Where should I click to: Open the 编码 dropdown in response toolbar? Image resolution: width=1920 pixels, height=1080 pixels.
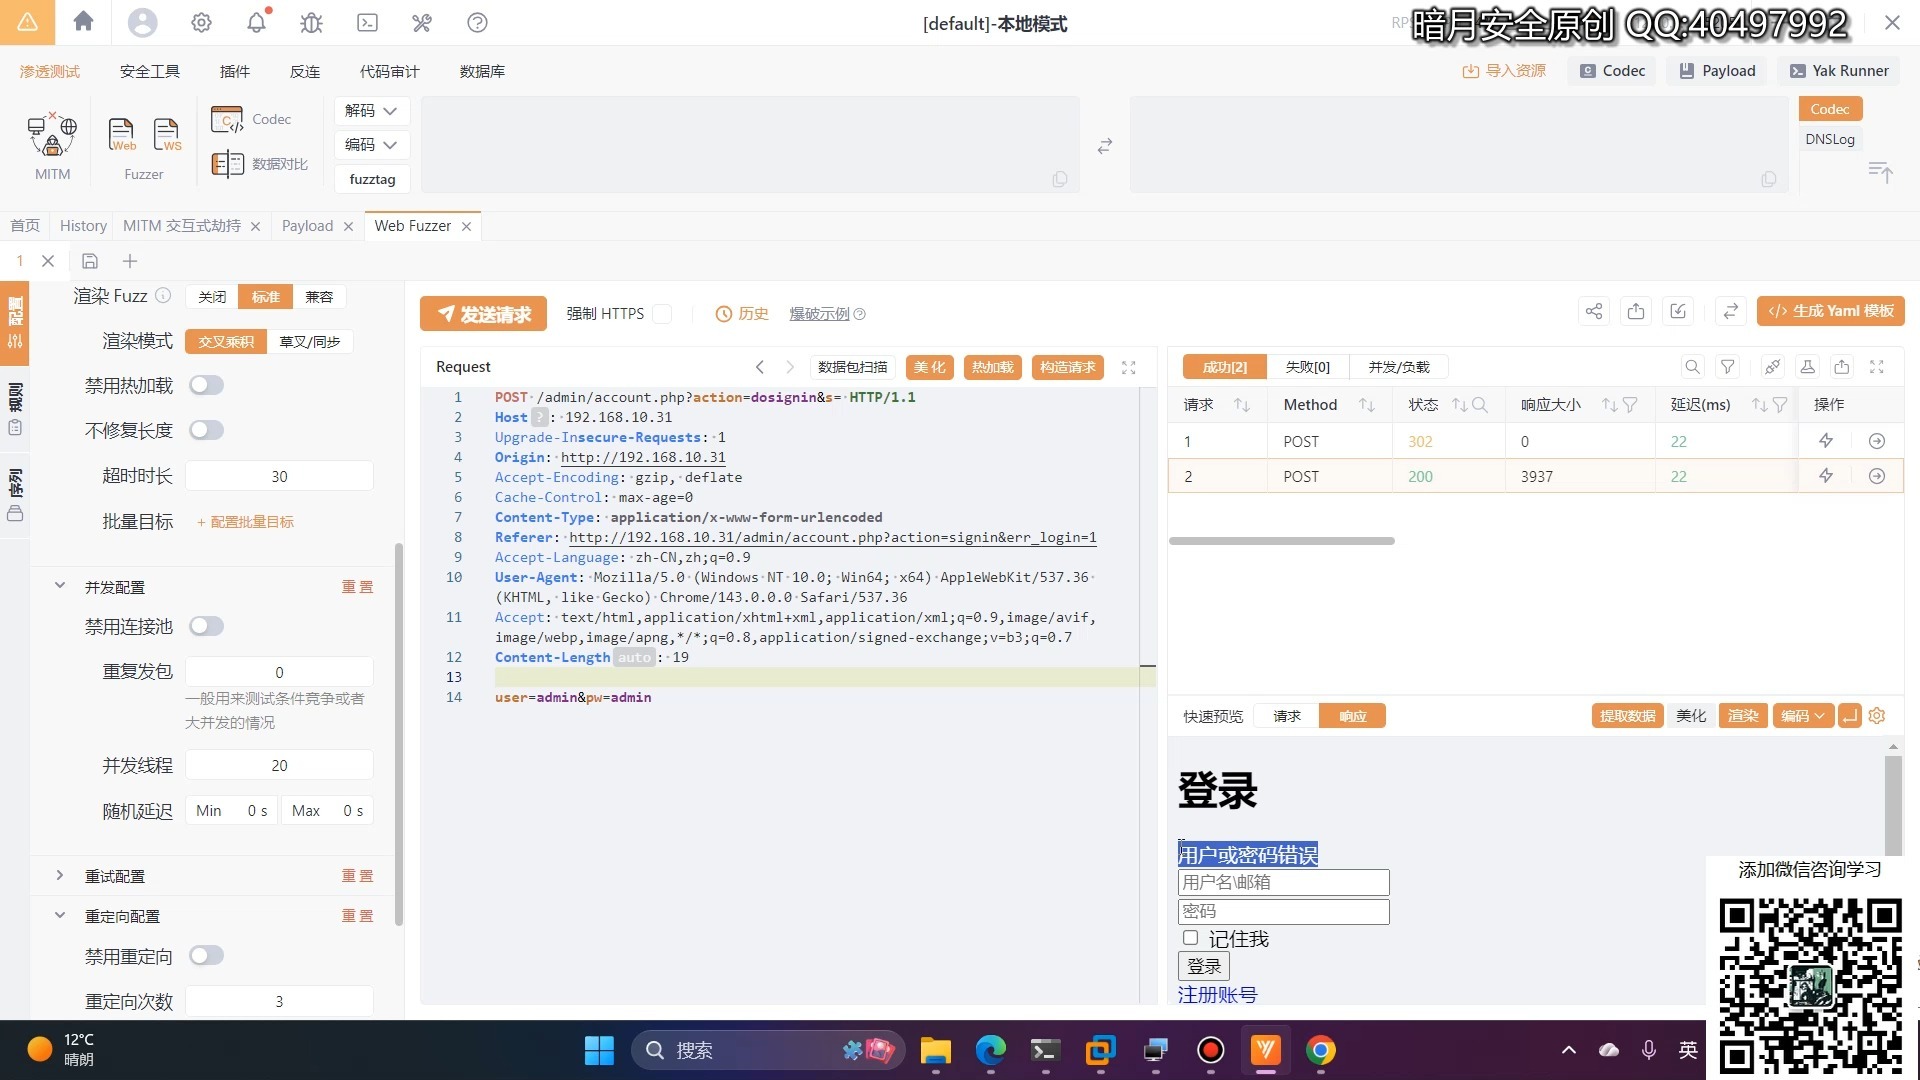click(1802, 716)
